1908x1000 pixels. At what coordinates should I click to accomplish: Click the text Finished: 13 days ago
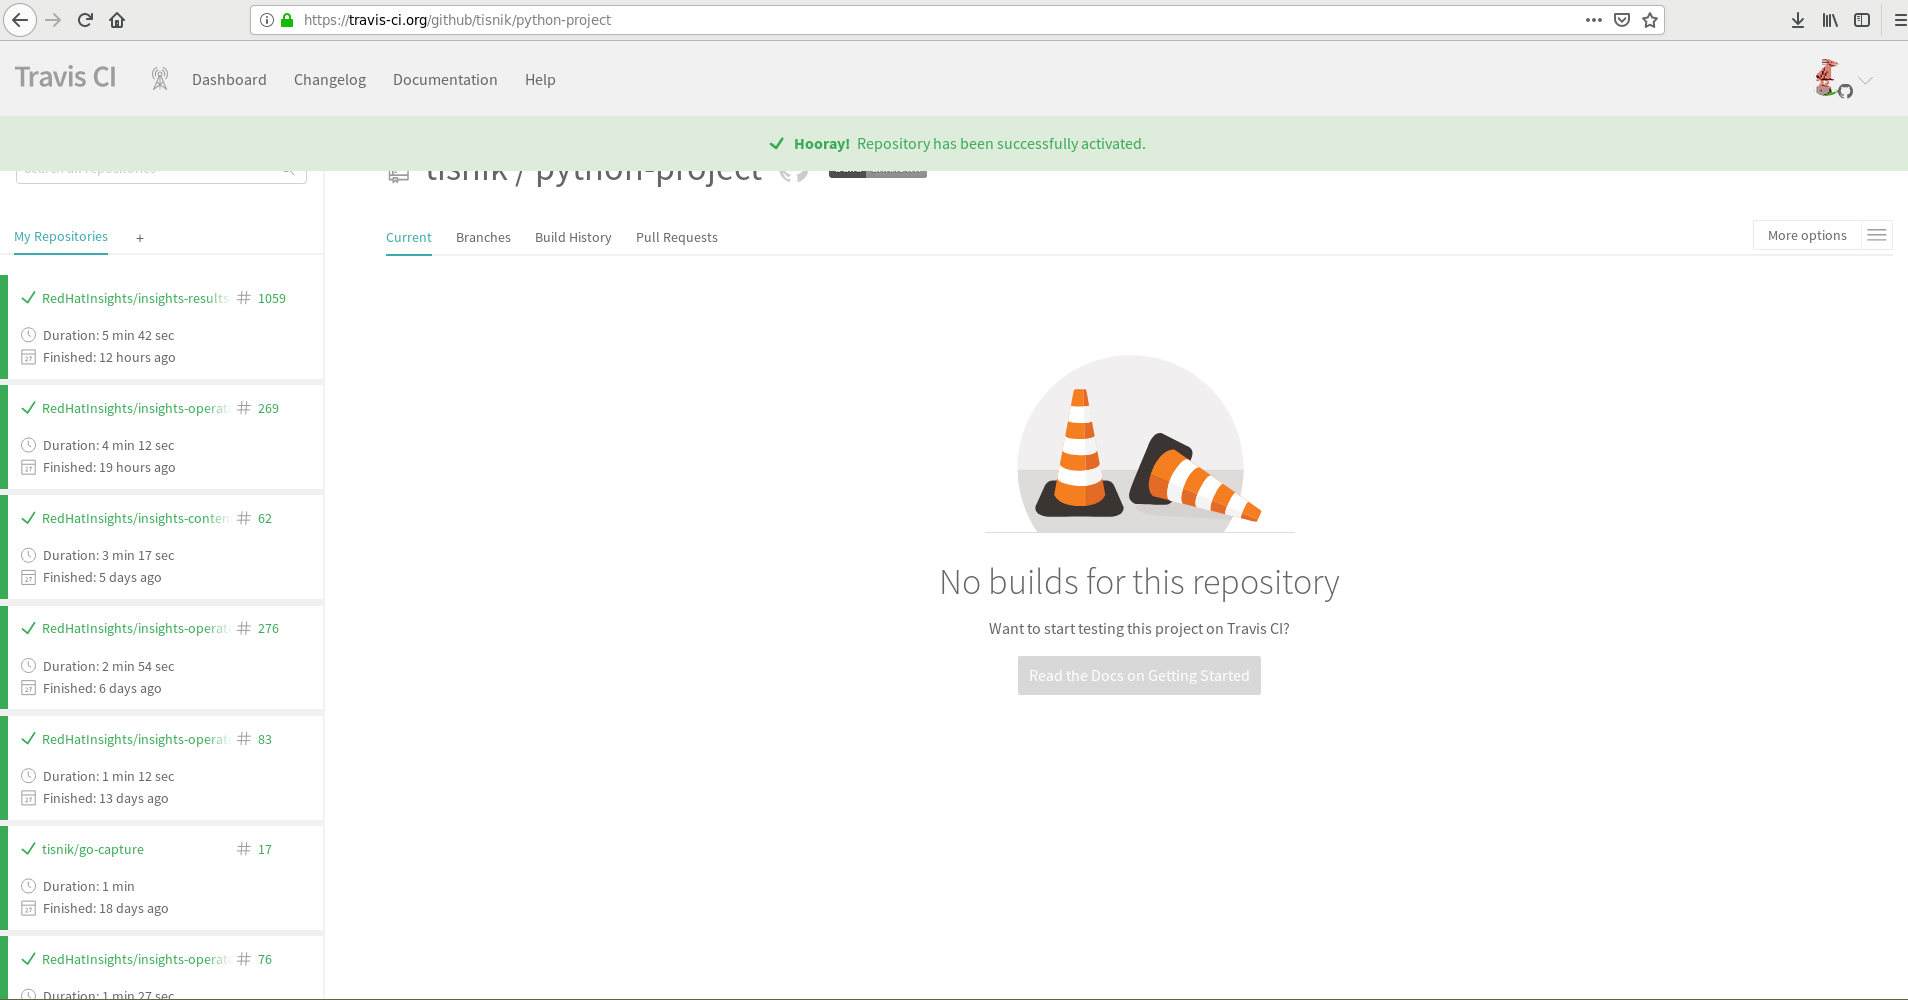106,798
